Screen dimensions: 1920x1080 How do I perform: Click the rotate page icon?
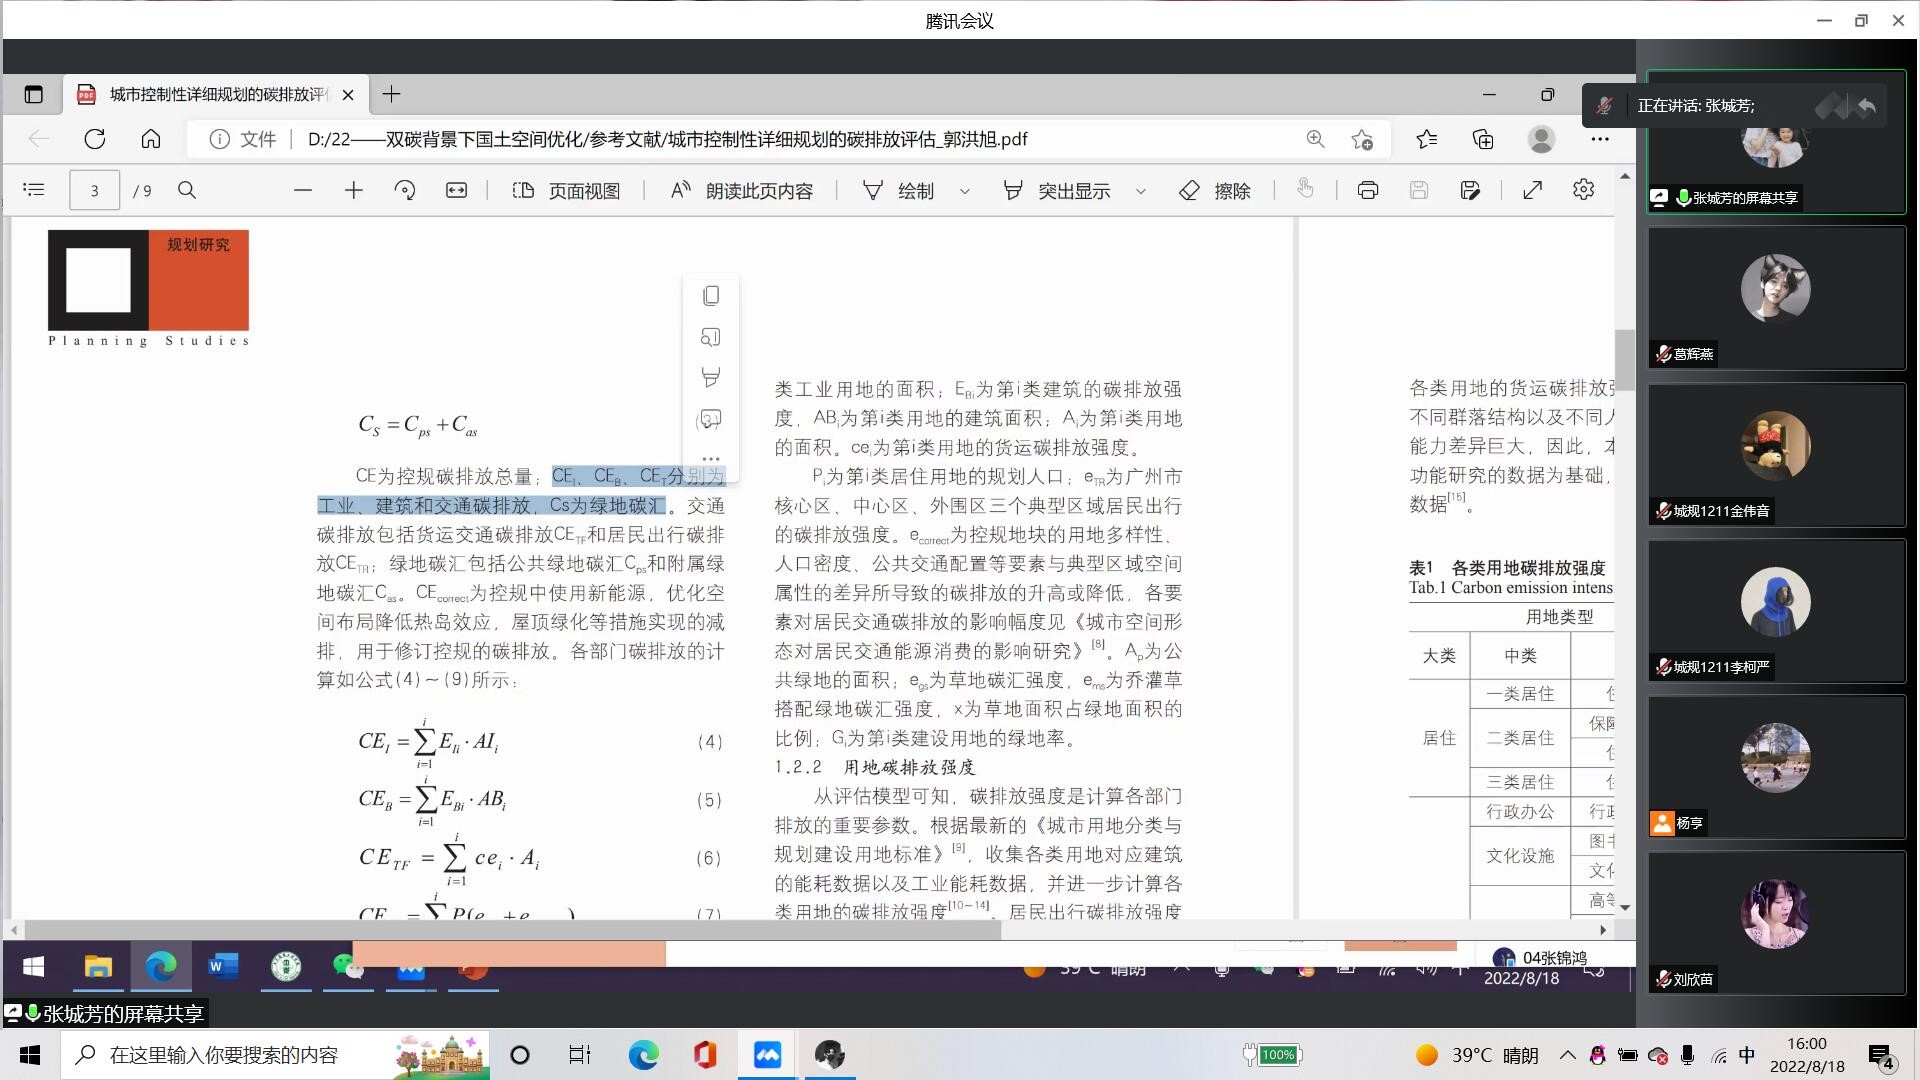pos(405,190)
